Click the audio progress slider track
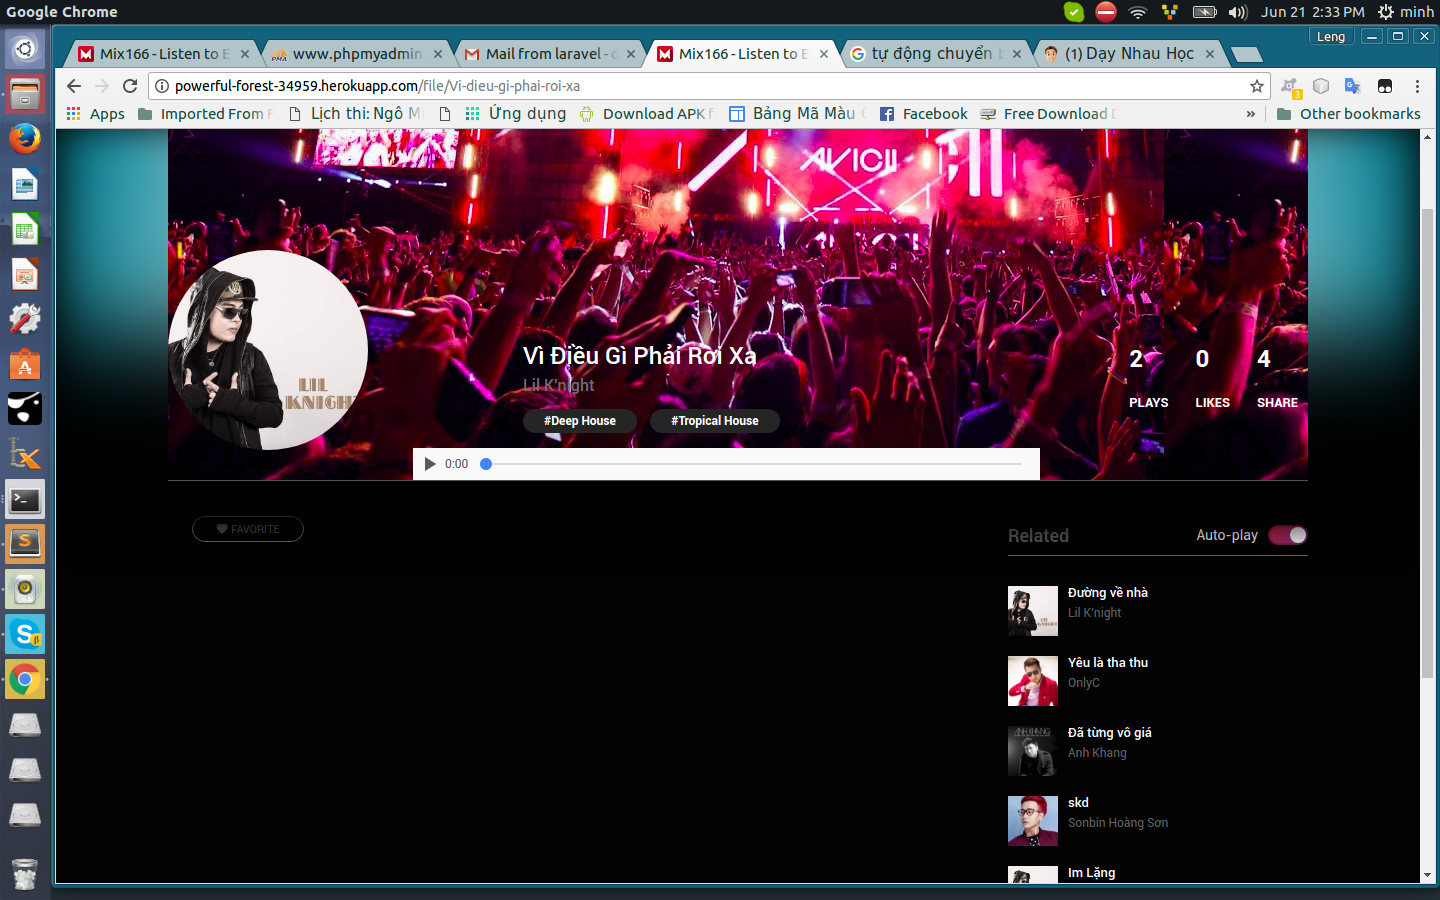This screenshot has width=1440, height=900. tap(752, 464)
